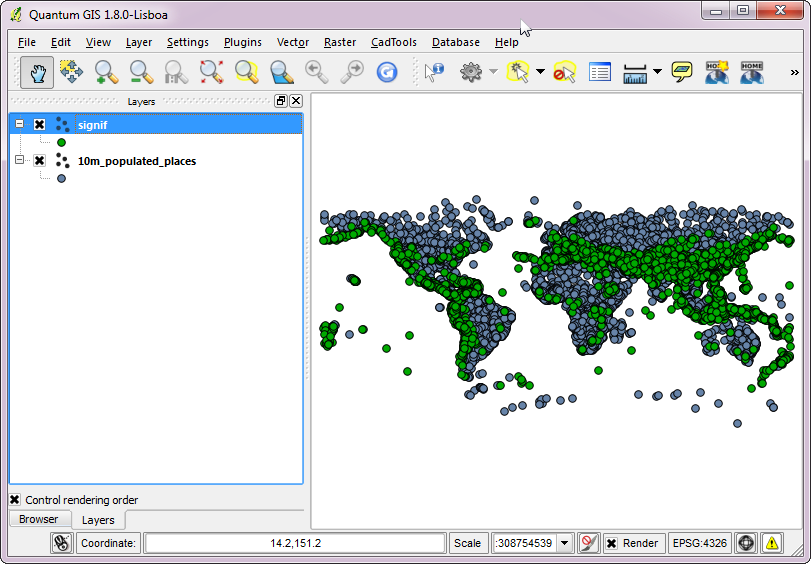Click the coordinate input field
The width and height of the screenshot is (811, 564).
pos(295,543)
